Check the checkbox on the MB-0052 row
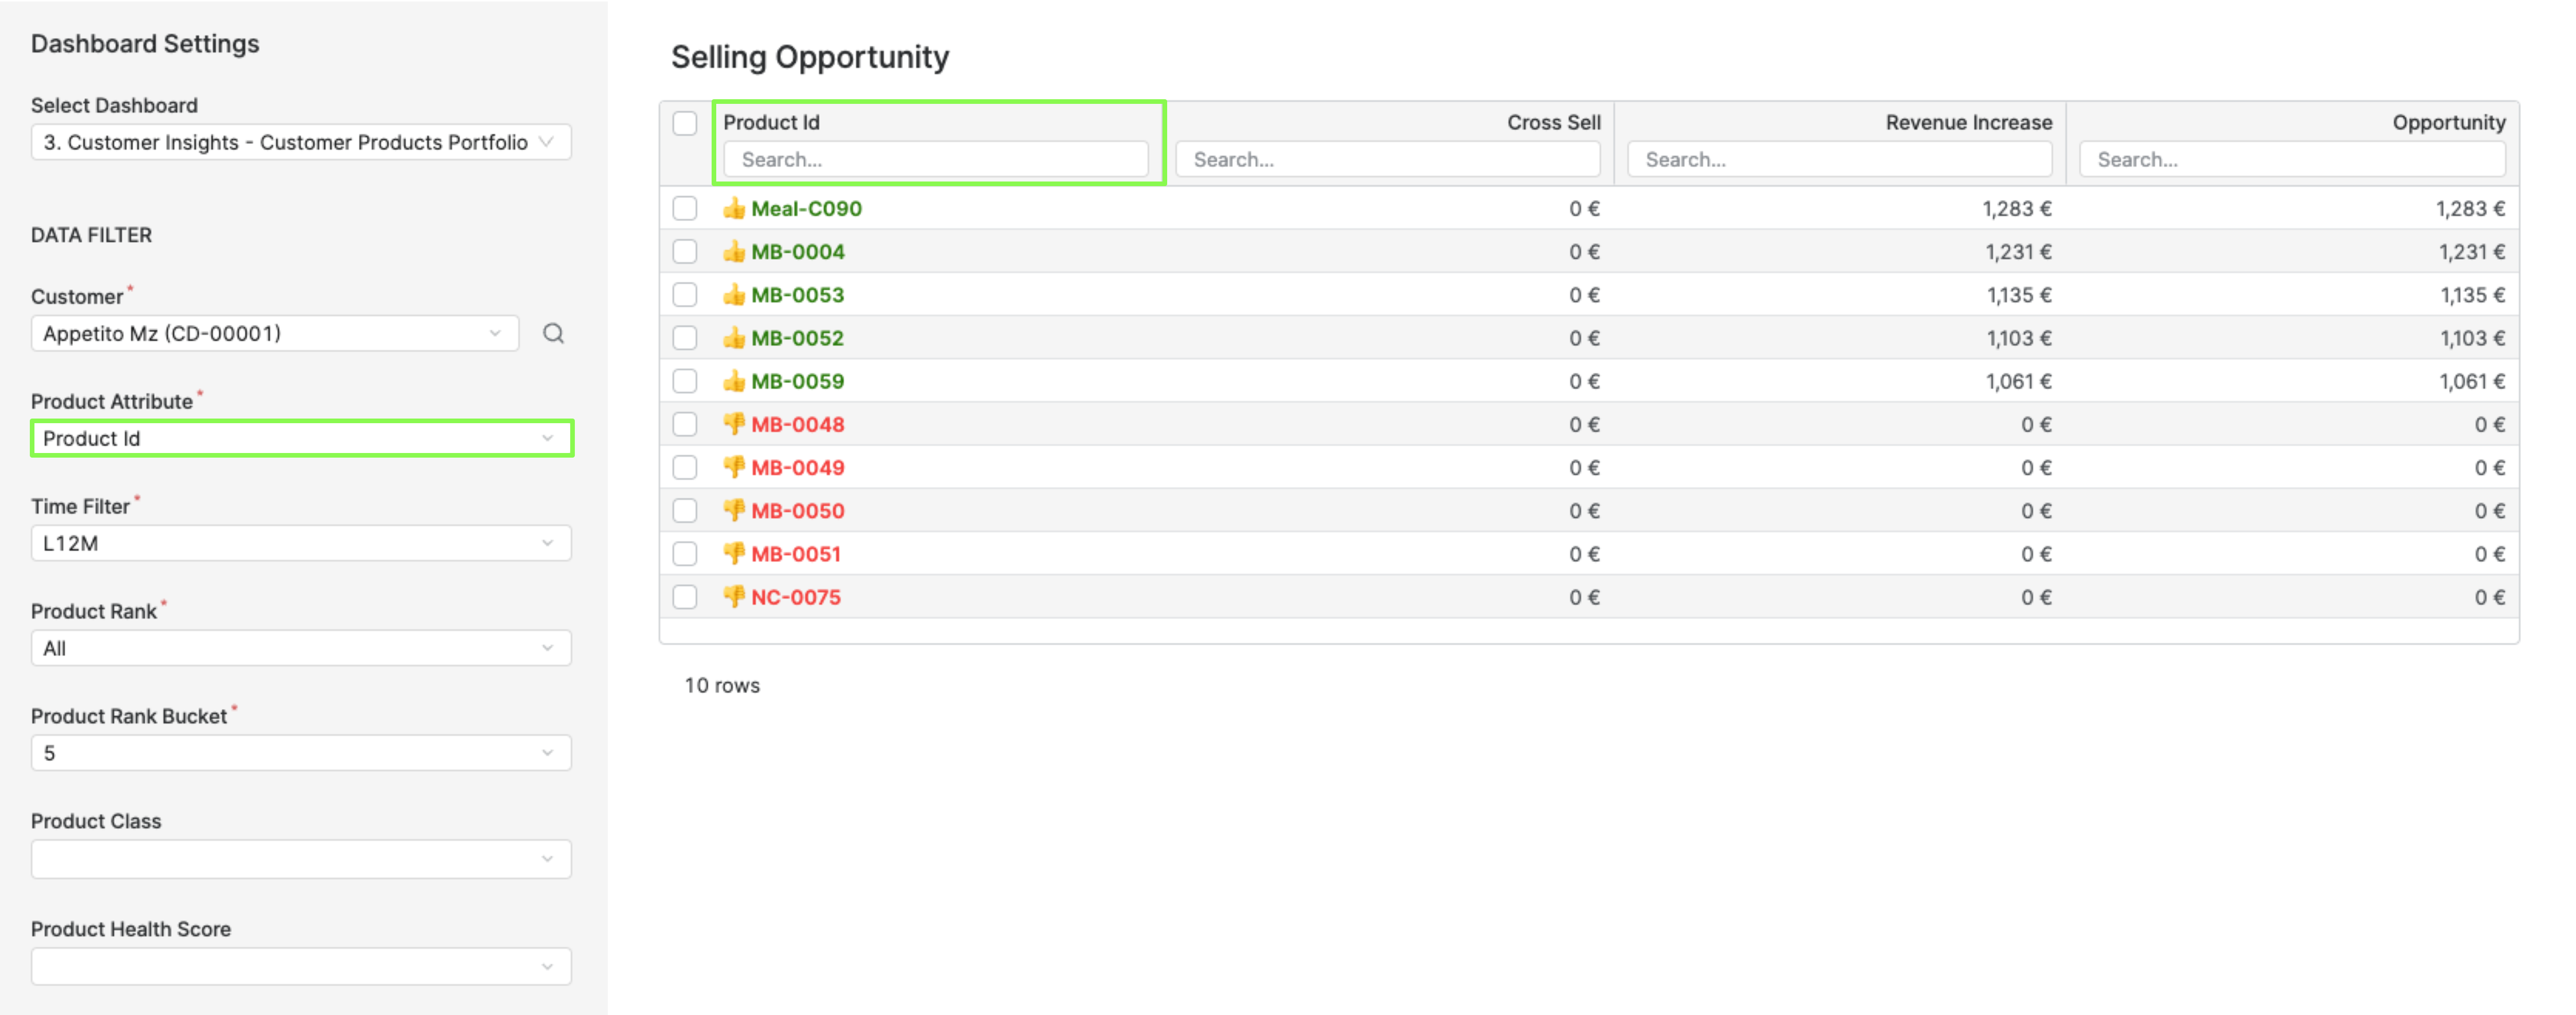Viewport: 2576px width, 1015px height. coord(685,338)
